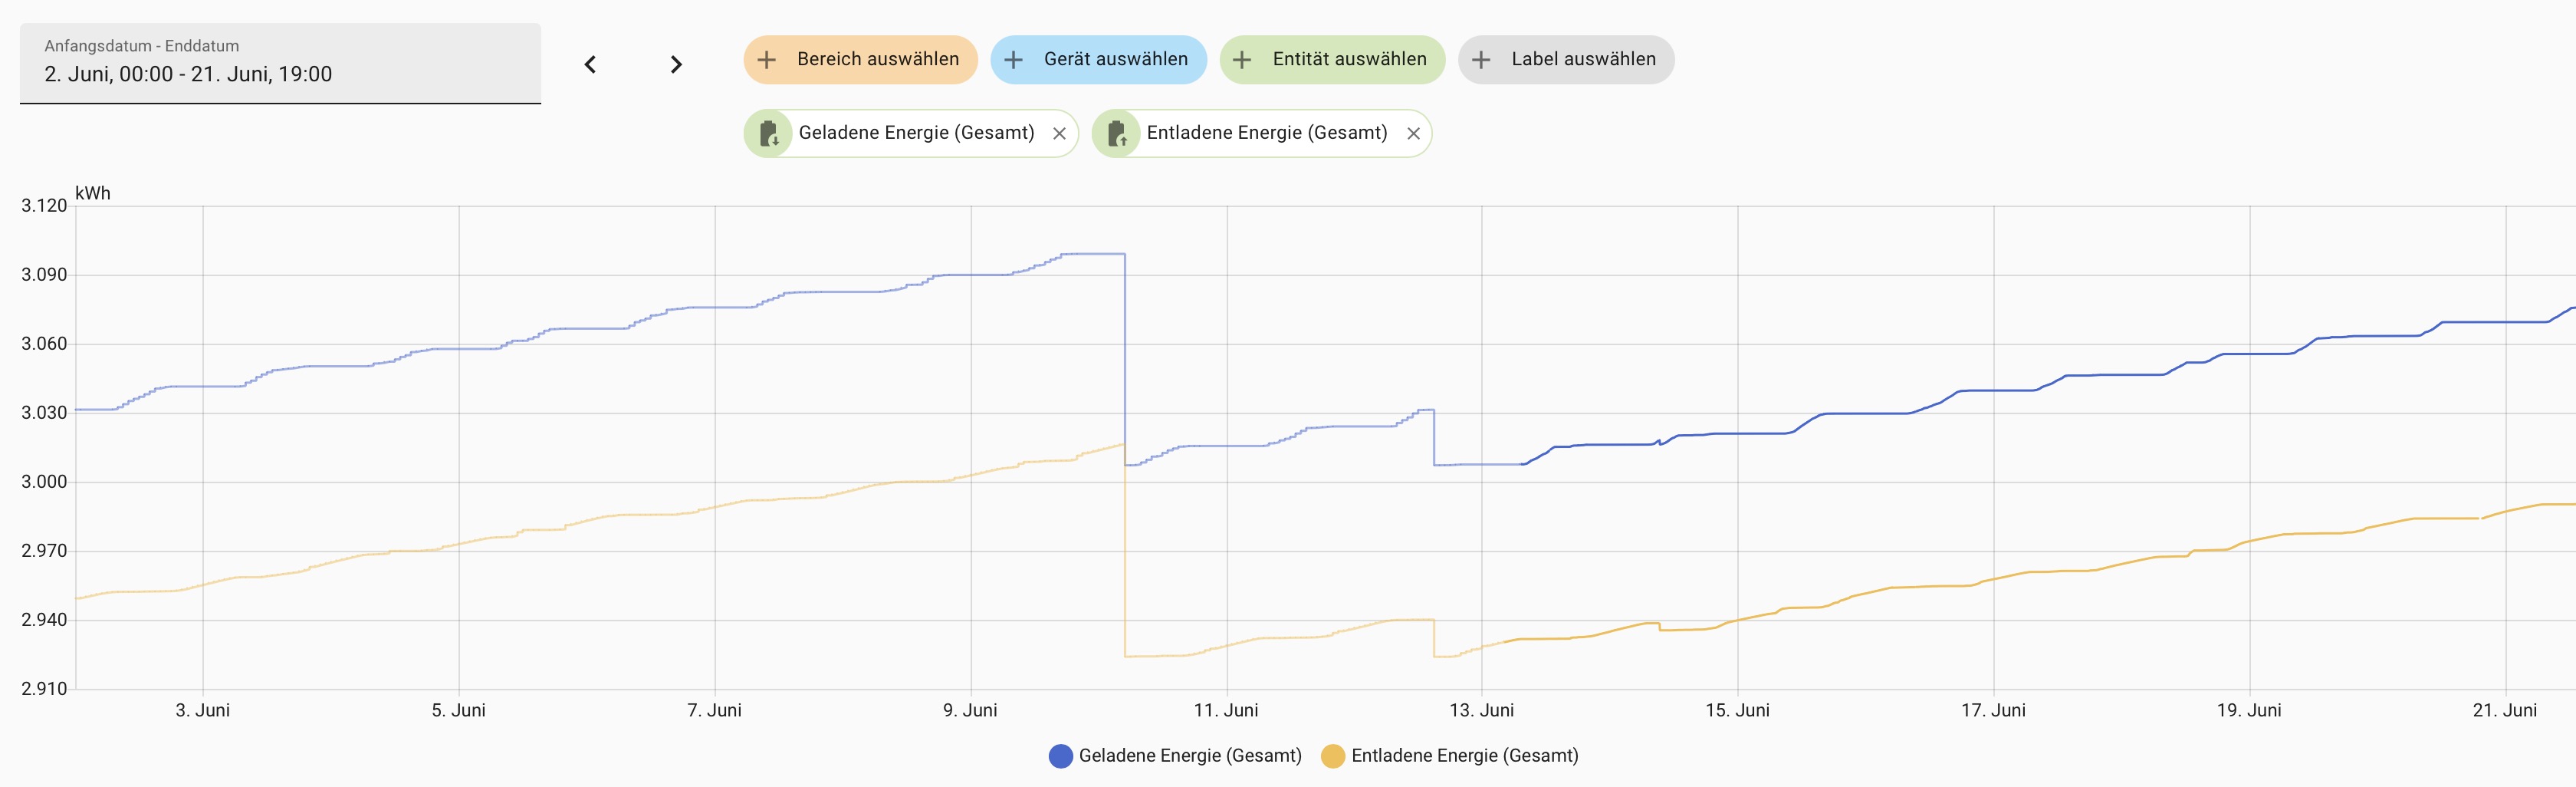Click blue legend swatch for Geladene Energie
Screen dimensions: 2576x787
tap(1061, 756)
